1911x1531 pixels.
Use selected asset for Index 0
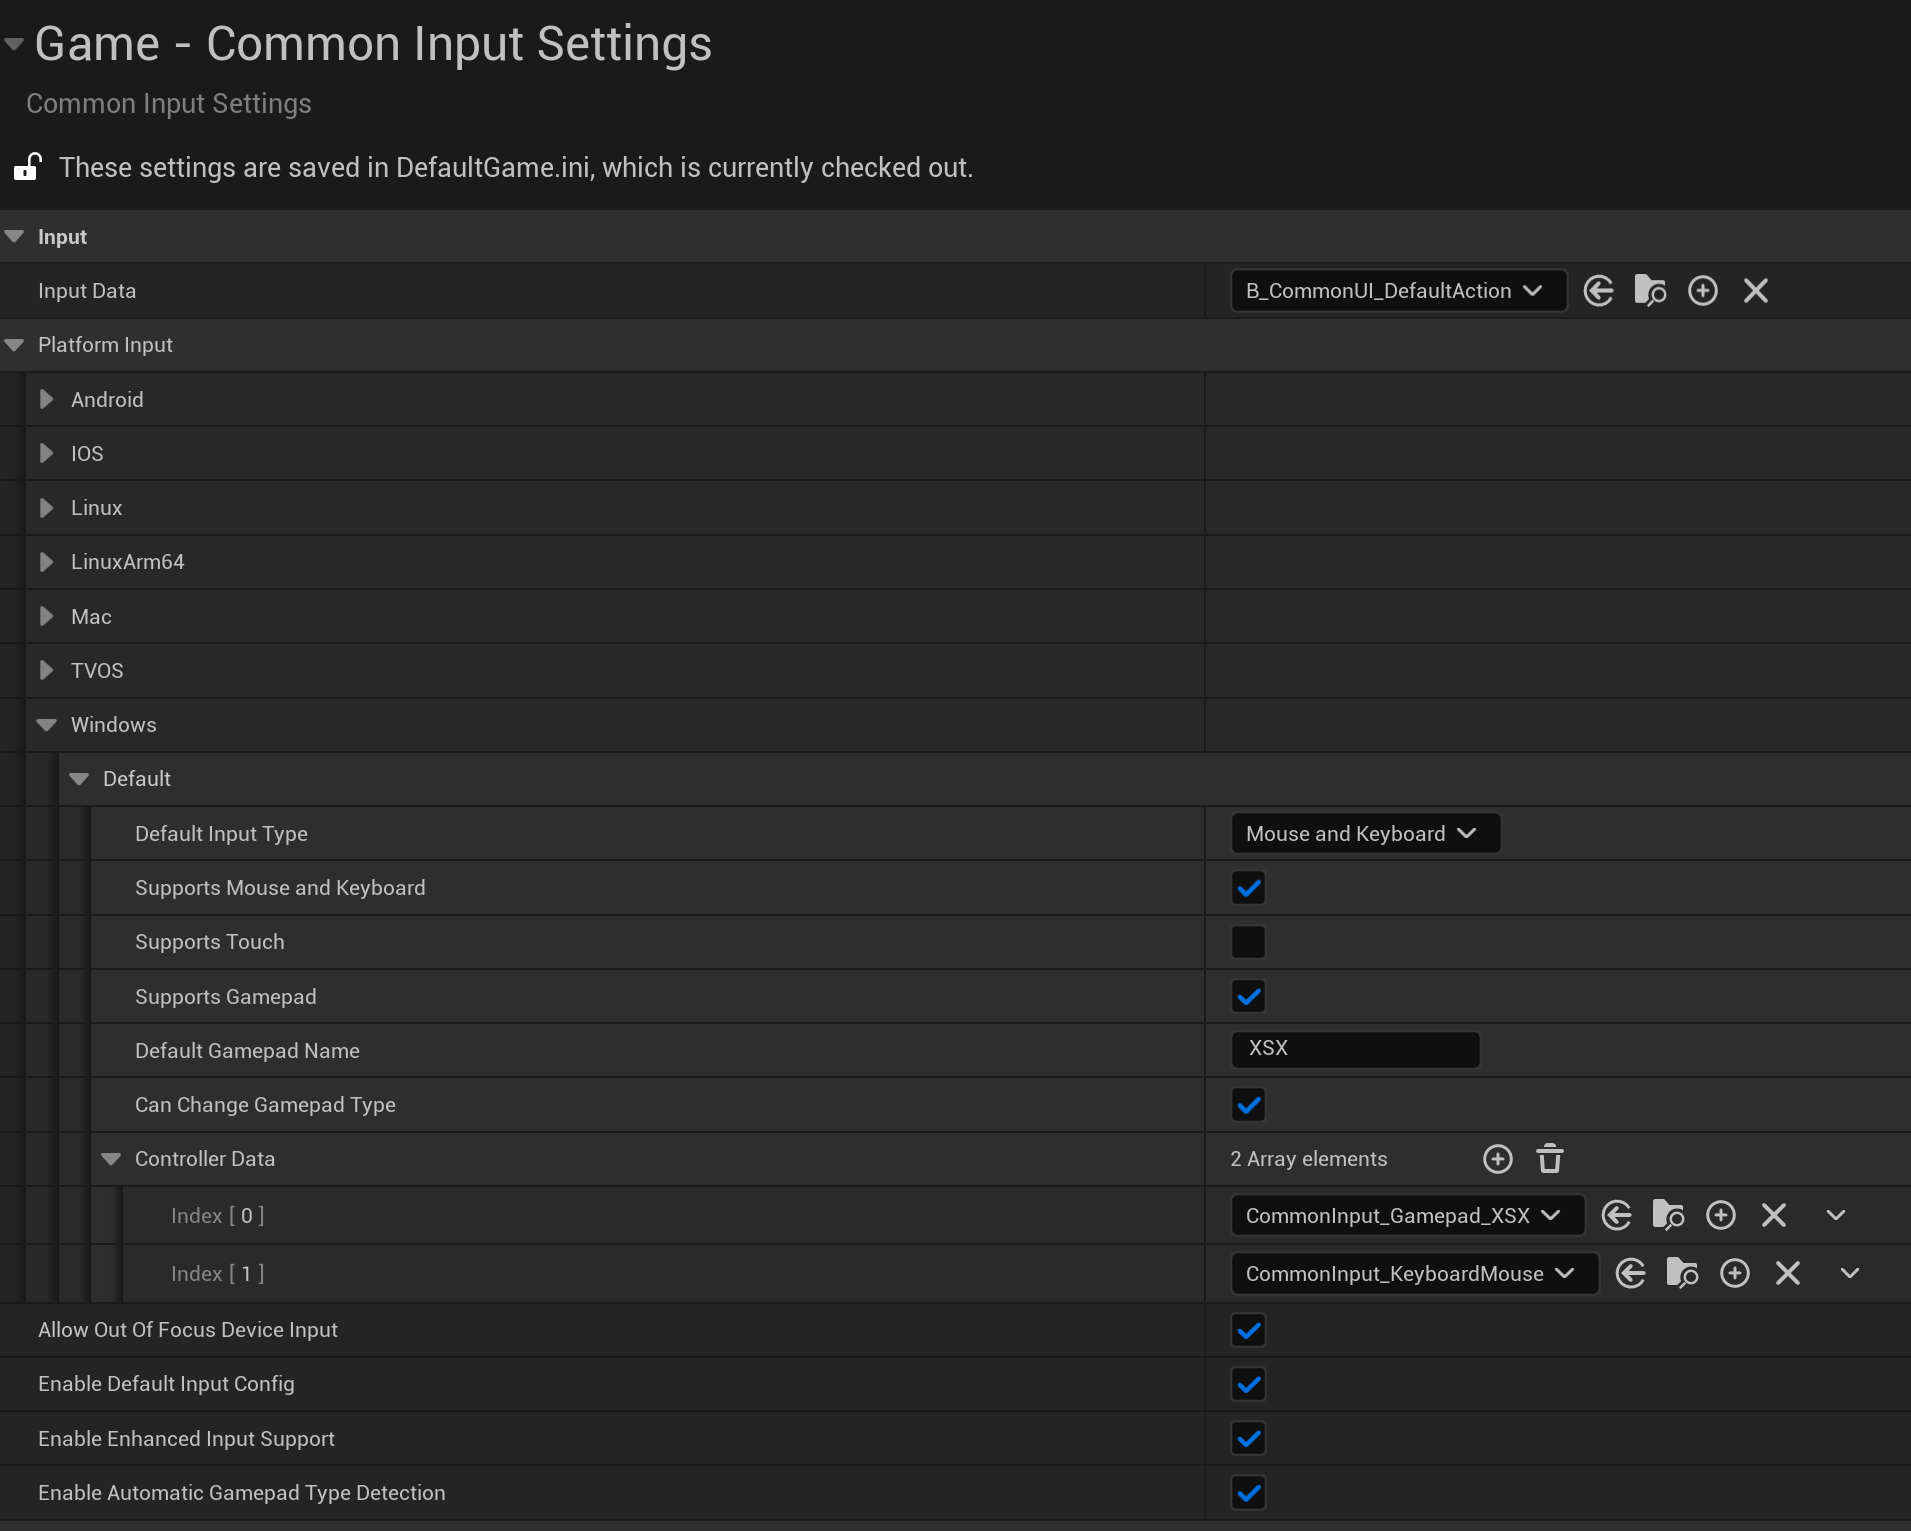(x=1616, y=1216)
